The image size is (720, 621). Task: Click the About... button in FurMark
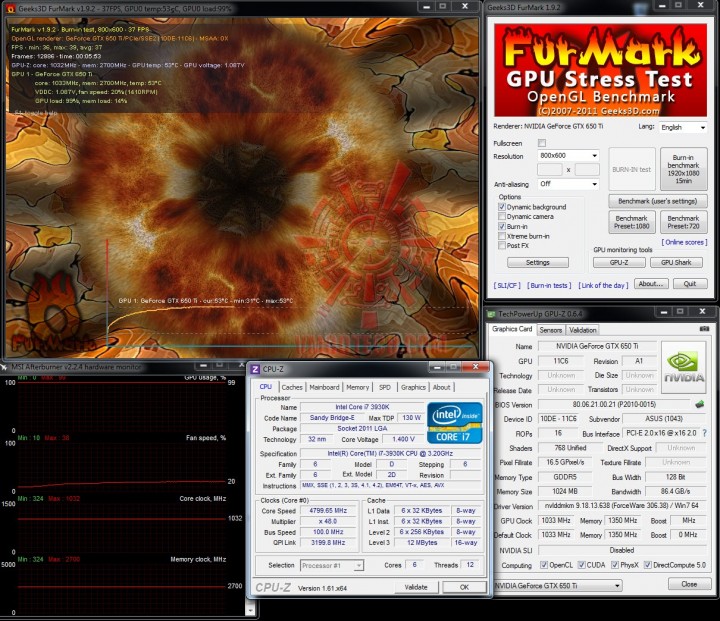(x=651, y=283)
